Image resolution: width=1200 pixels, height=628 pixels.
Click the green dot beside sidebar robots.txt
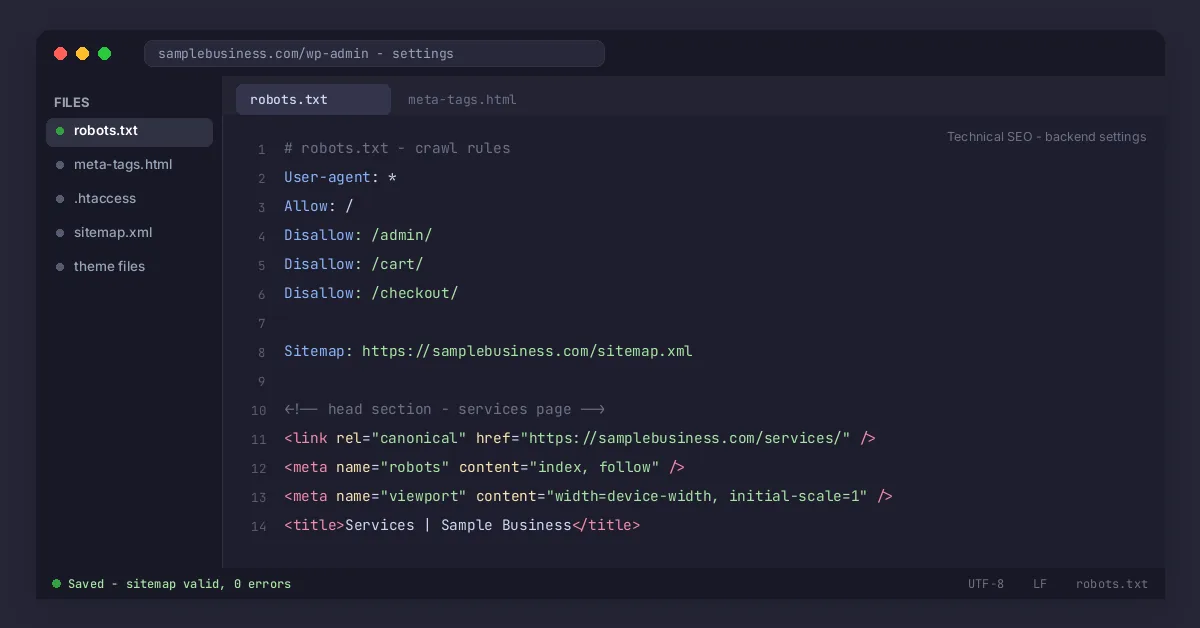(60, 131)
